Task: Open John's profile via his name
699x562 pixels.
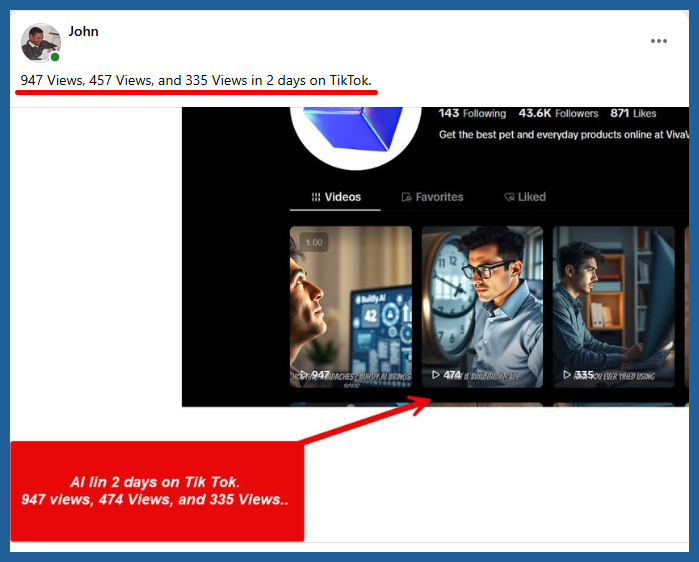Action: point(83,31)
